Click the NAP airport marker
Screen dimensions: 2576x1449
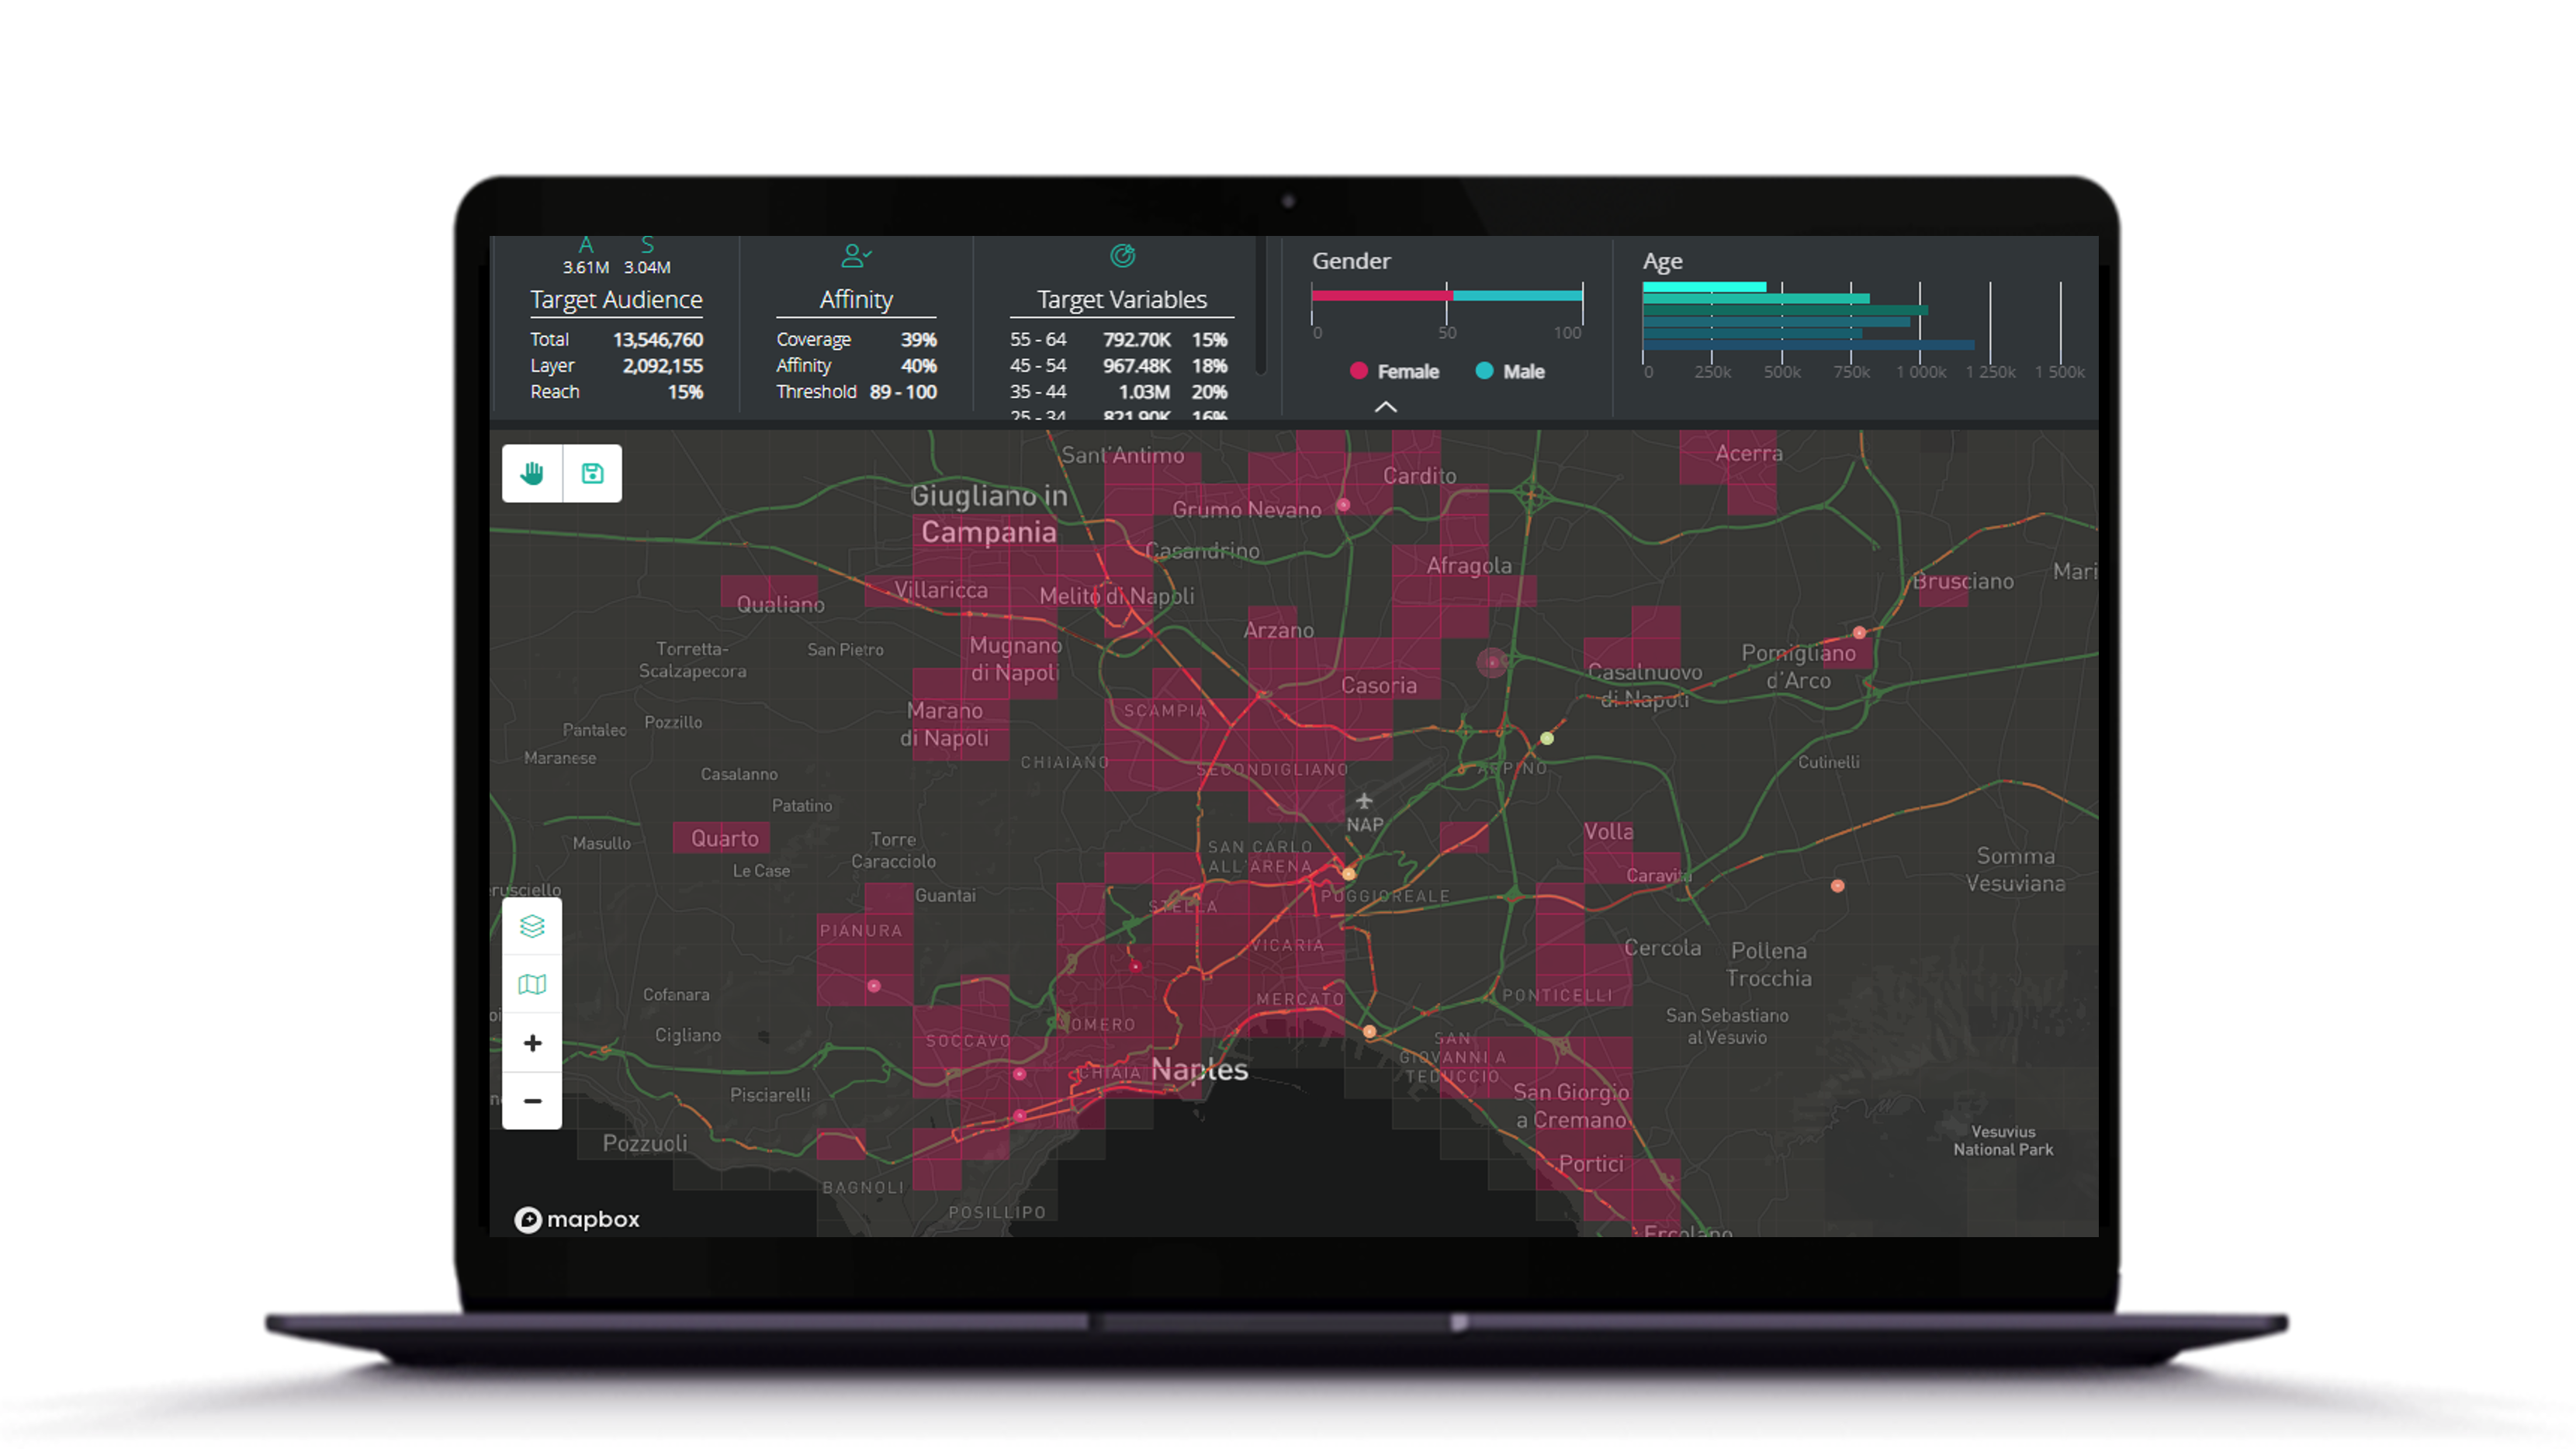[x=1364, y=801]
